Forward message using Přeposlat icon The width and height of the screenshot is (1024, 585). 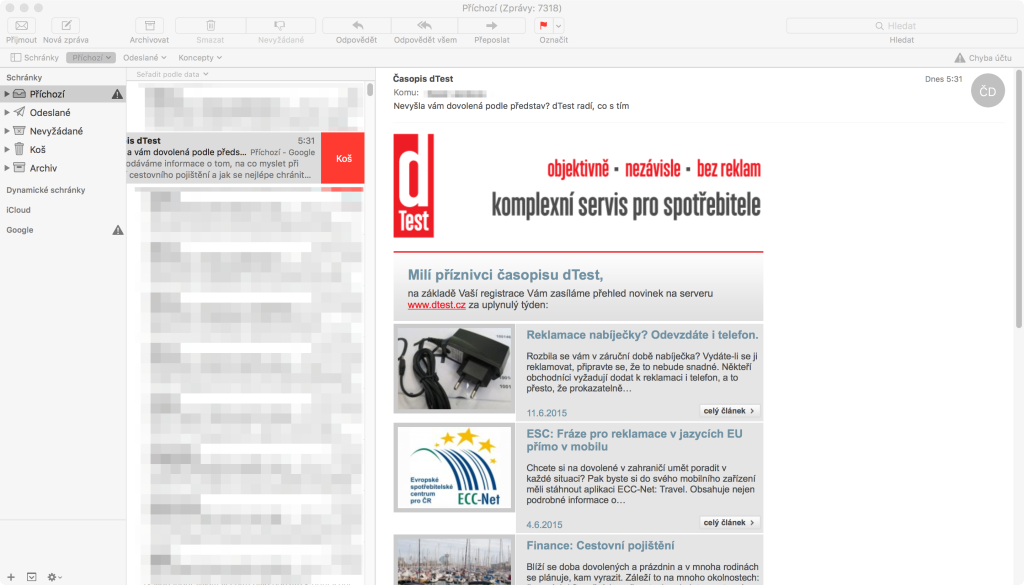pyautogui.click(x=492, y=25)
